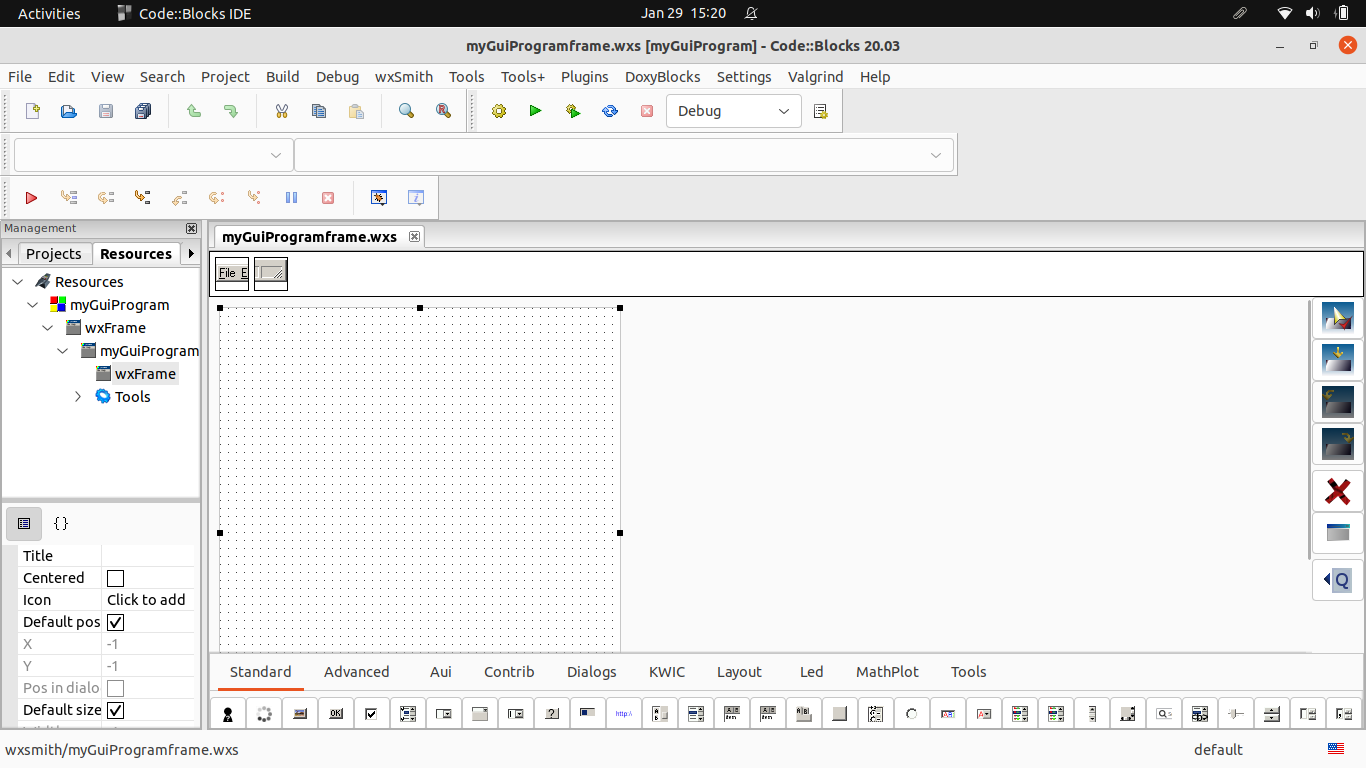
Task: Click the green Run icon
Action: pyautogui.click(x=536, y=111)
